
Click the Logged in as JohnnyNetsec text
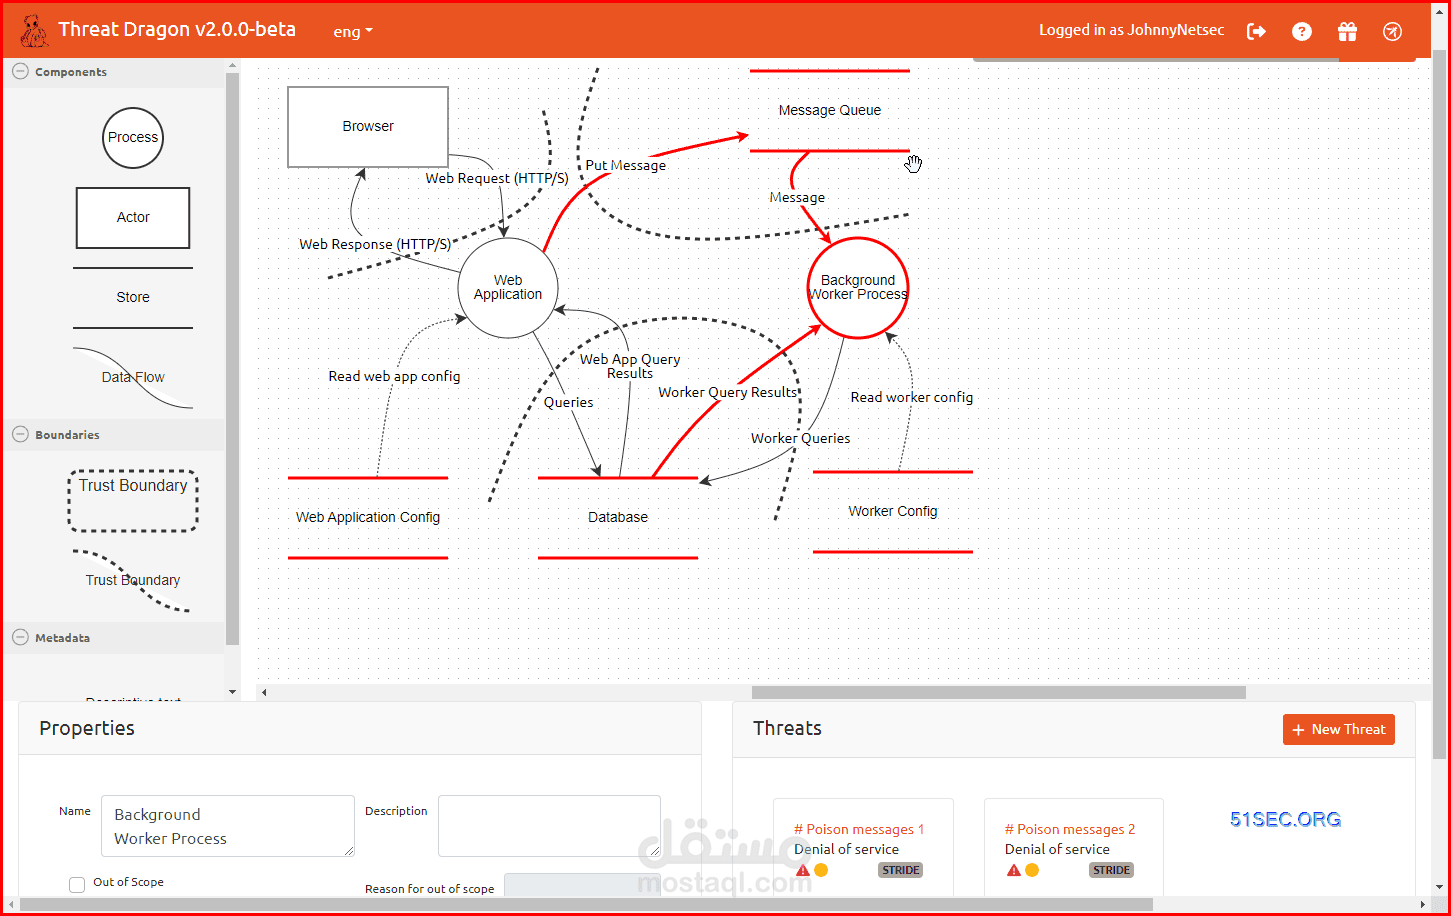pos(1131,31)
